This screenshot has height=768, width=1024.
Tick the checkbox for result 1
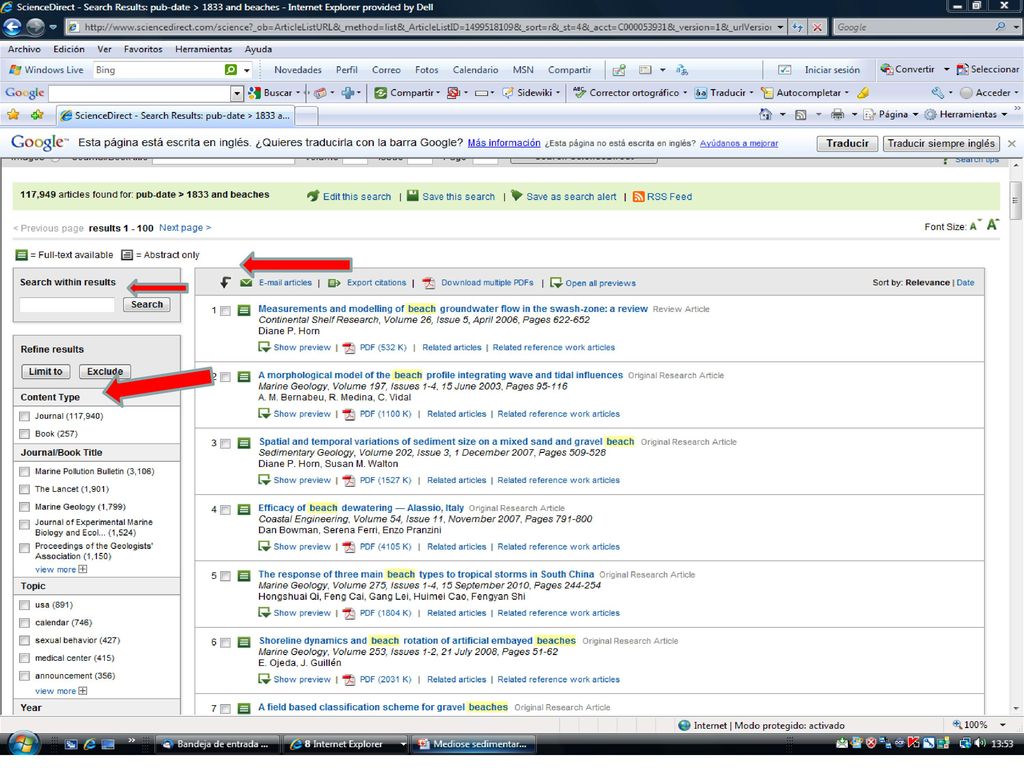pyautogui.click(x=225, y=311)
